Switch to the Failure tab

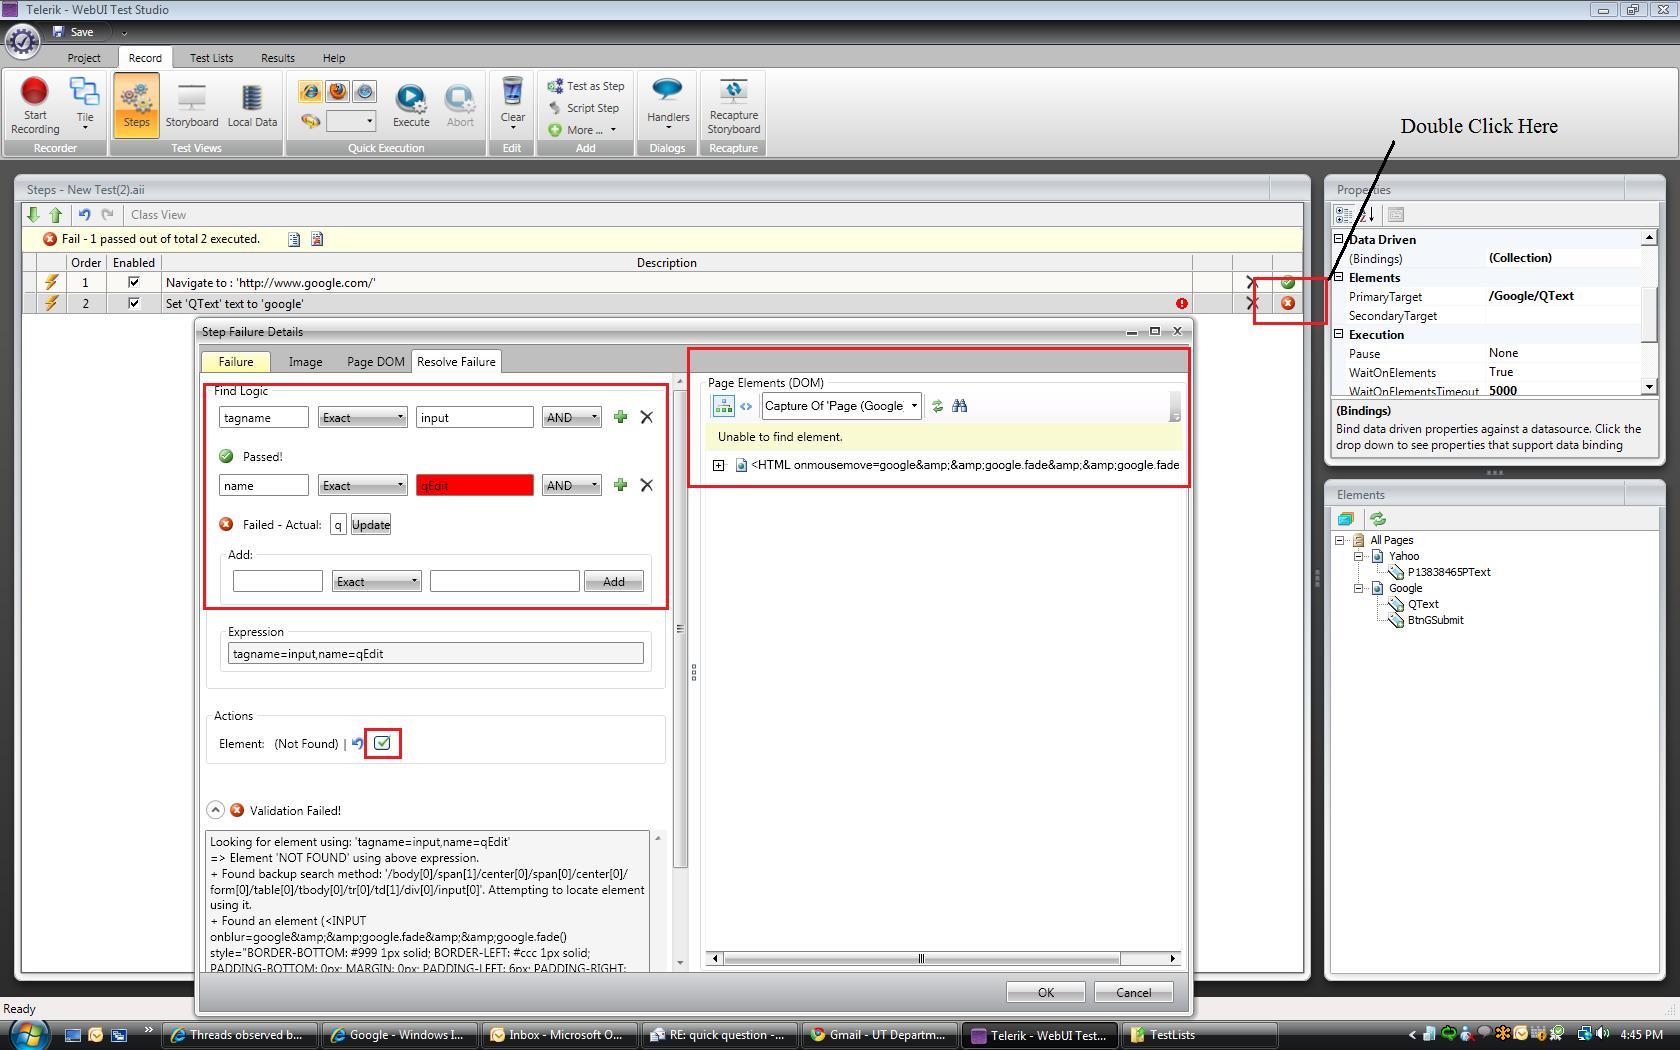pos(236,362)
